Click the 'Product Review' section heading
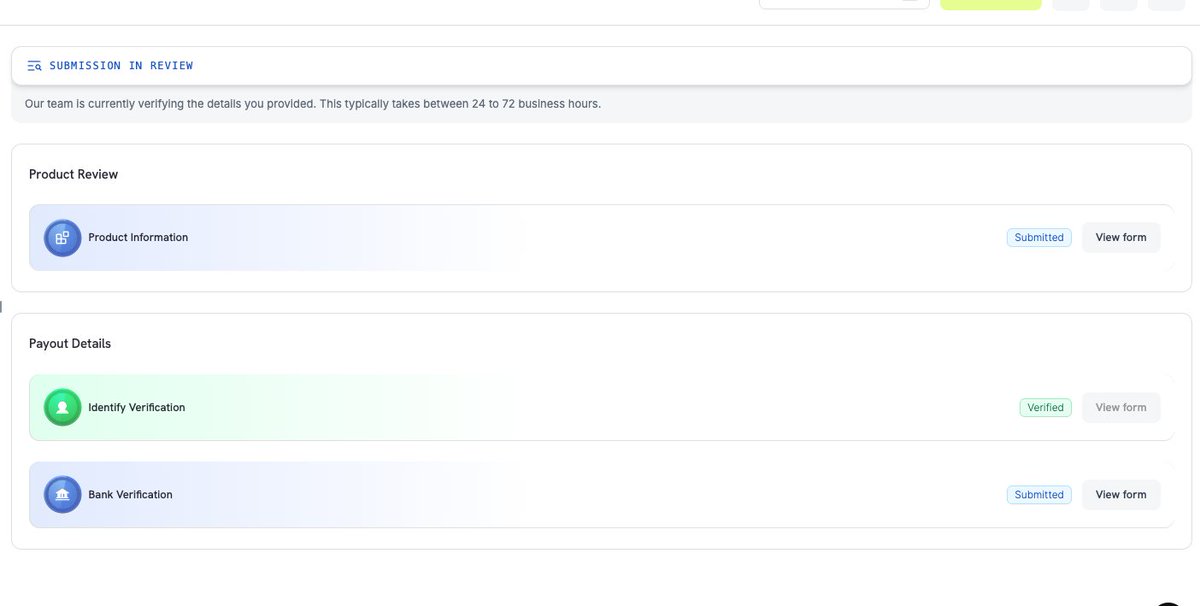 tap(73, 174)
